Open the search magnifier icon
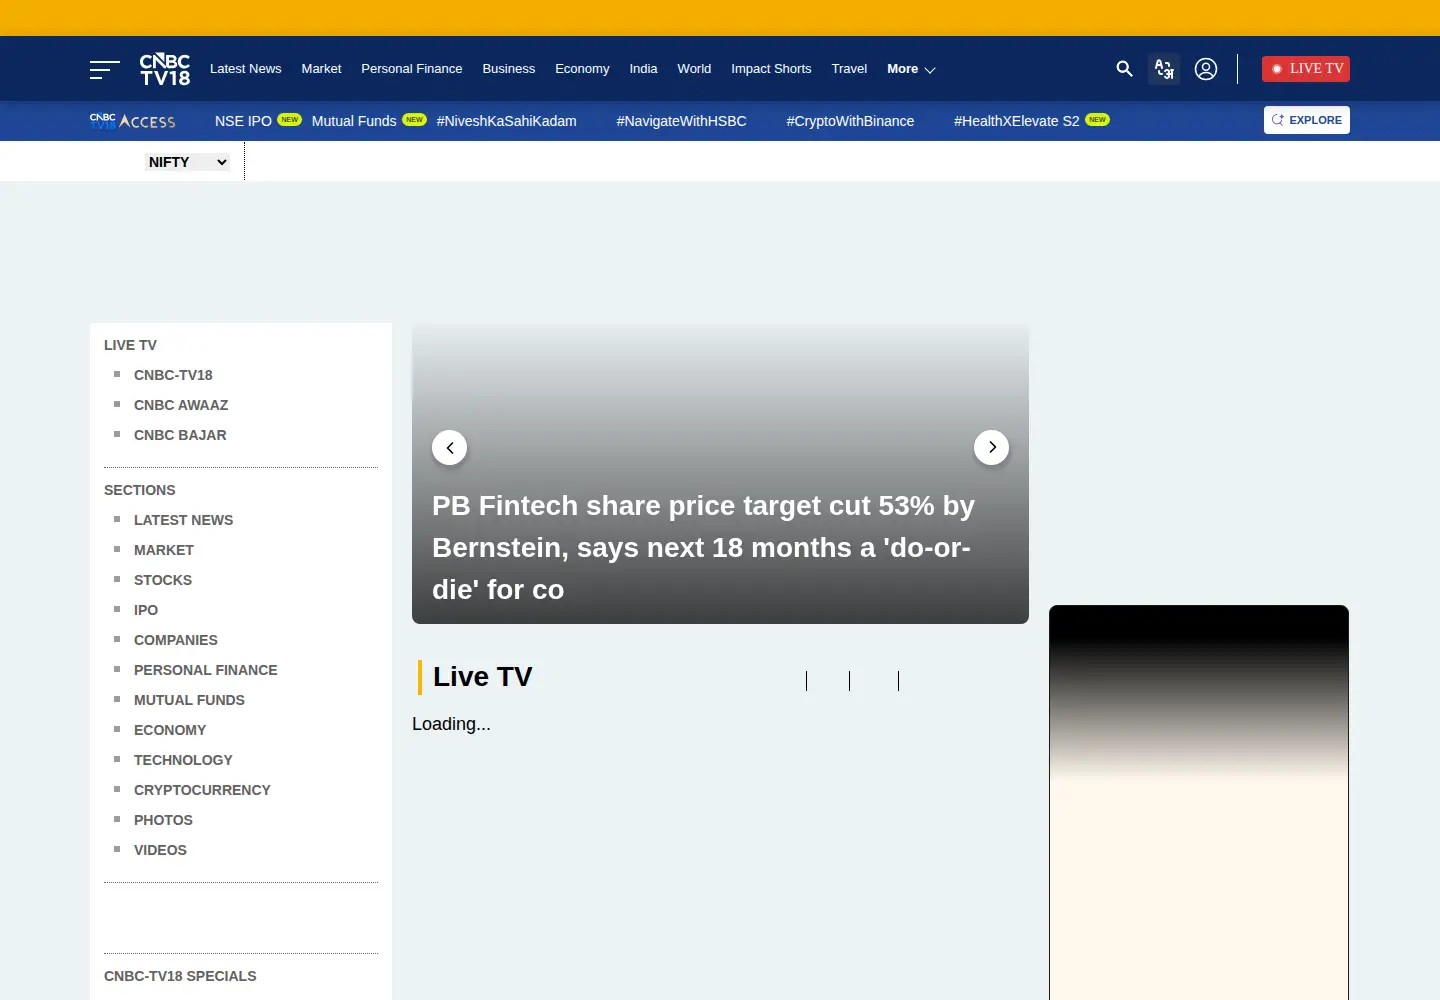Image resolution: width=1440 pixels, height=1000 pixels. coord(1124,69)
